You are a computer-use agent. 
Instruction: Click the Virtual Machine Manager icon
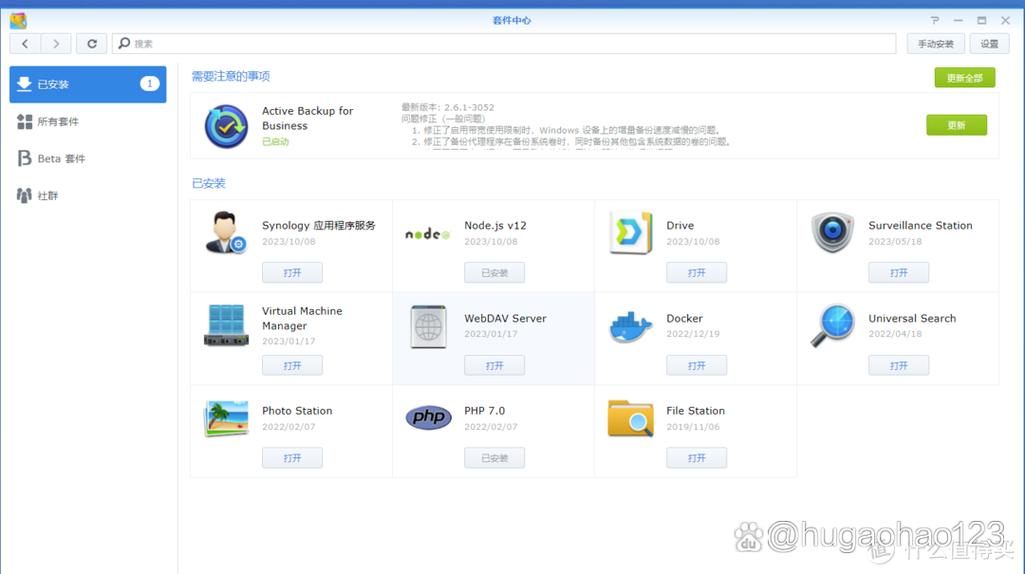[x=226, y=325]
